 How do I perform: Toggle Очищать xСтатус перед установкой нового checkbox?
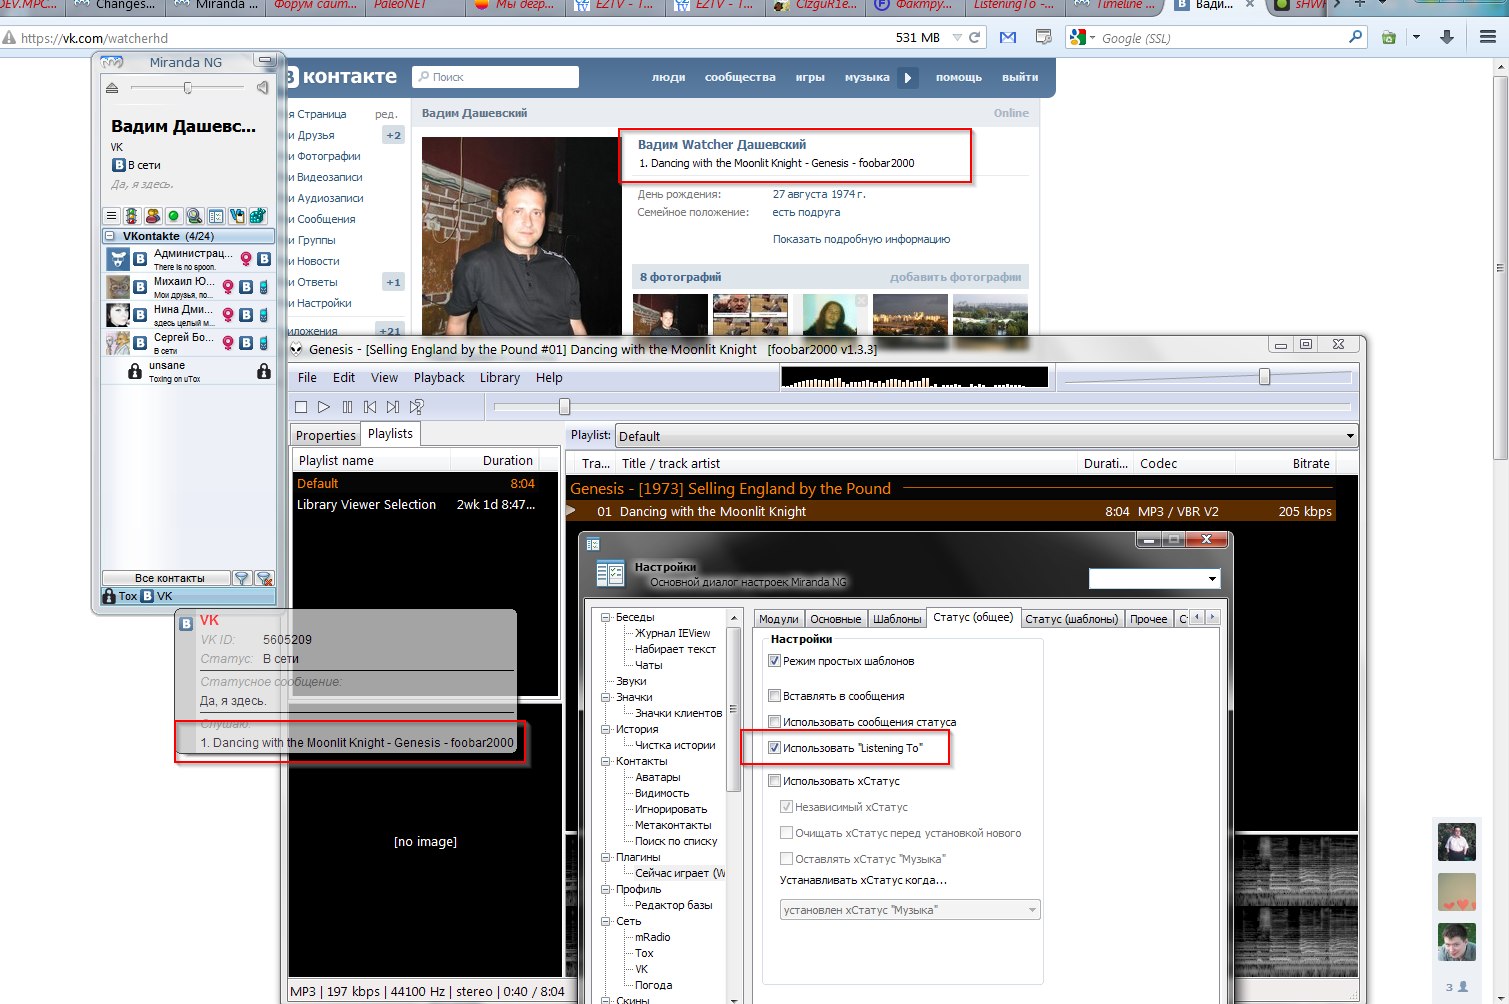click(x=786, y=833)
